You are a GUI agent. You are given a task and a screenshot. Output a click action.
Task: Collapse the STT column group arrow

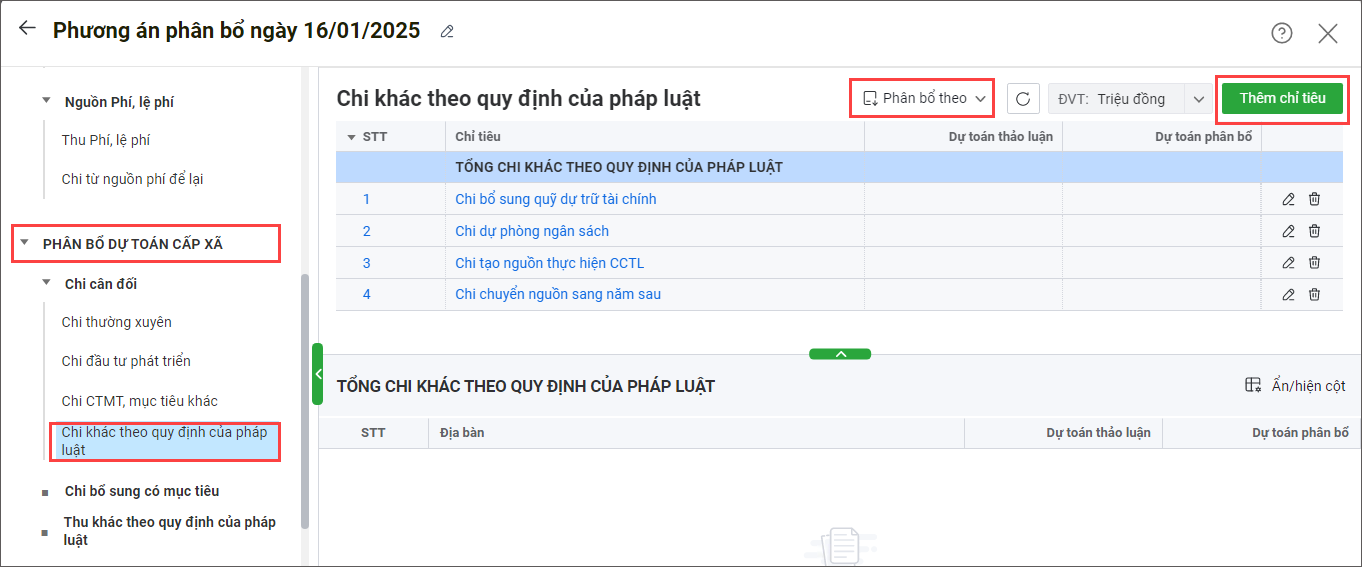pos(351,137)
